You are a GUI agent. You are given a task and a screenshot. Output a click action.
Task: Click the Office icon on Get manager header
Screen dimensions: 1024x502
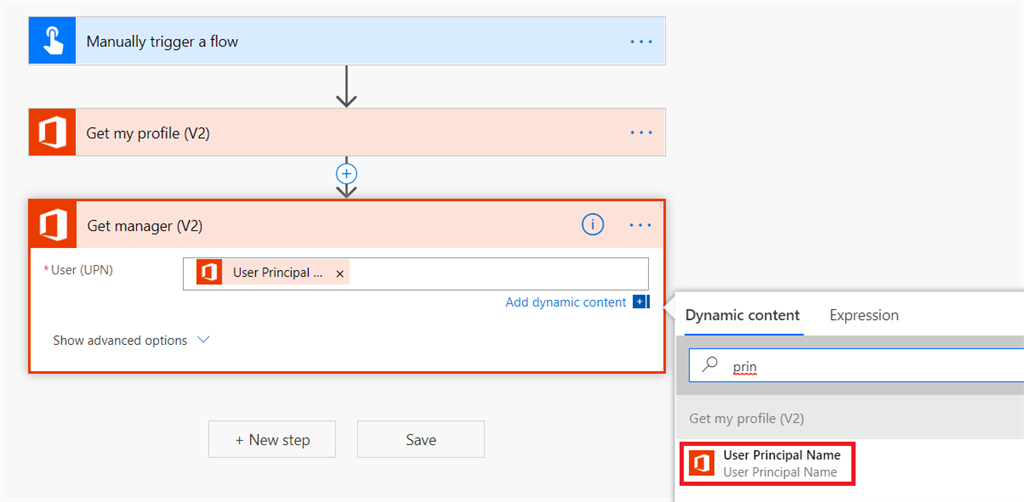53,225
